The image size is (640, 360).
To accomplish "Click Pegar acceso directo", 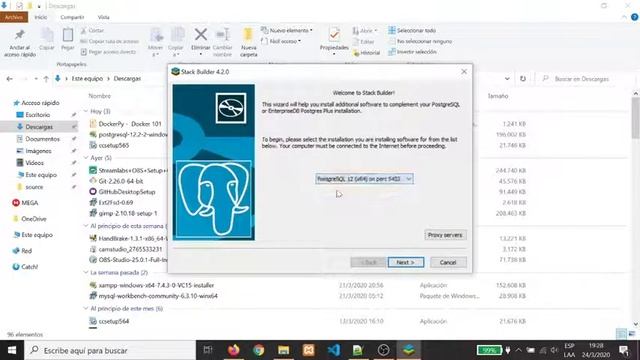I will (x=108, y=52).
